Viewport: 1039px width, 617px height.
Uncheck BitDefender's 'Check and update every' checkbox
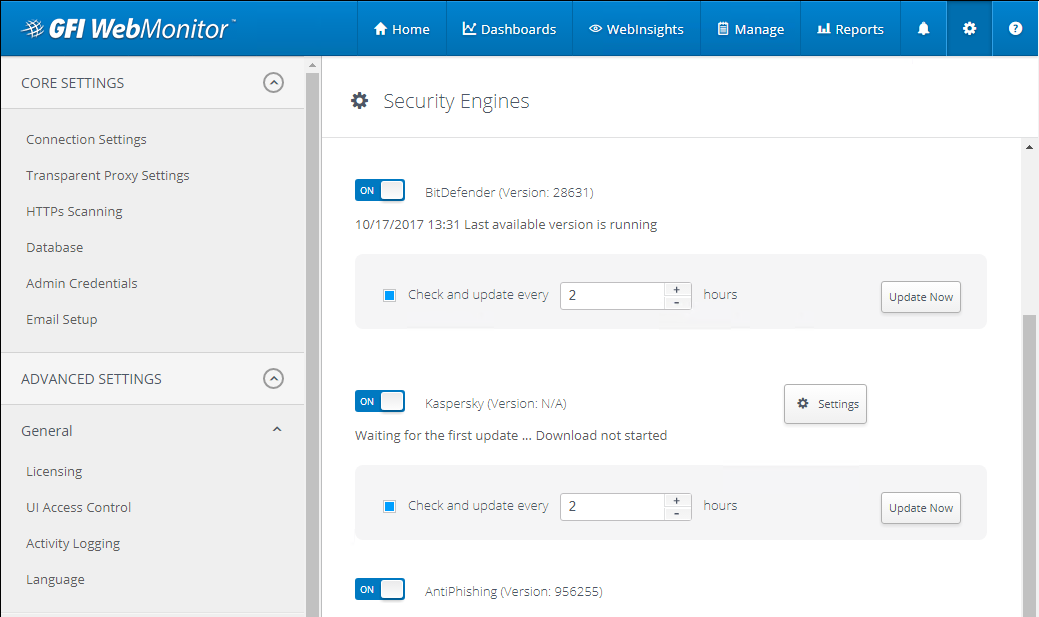[390, 296]
